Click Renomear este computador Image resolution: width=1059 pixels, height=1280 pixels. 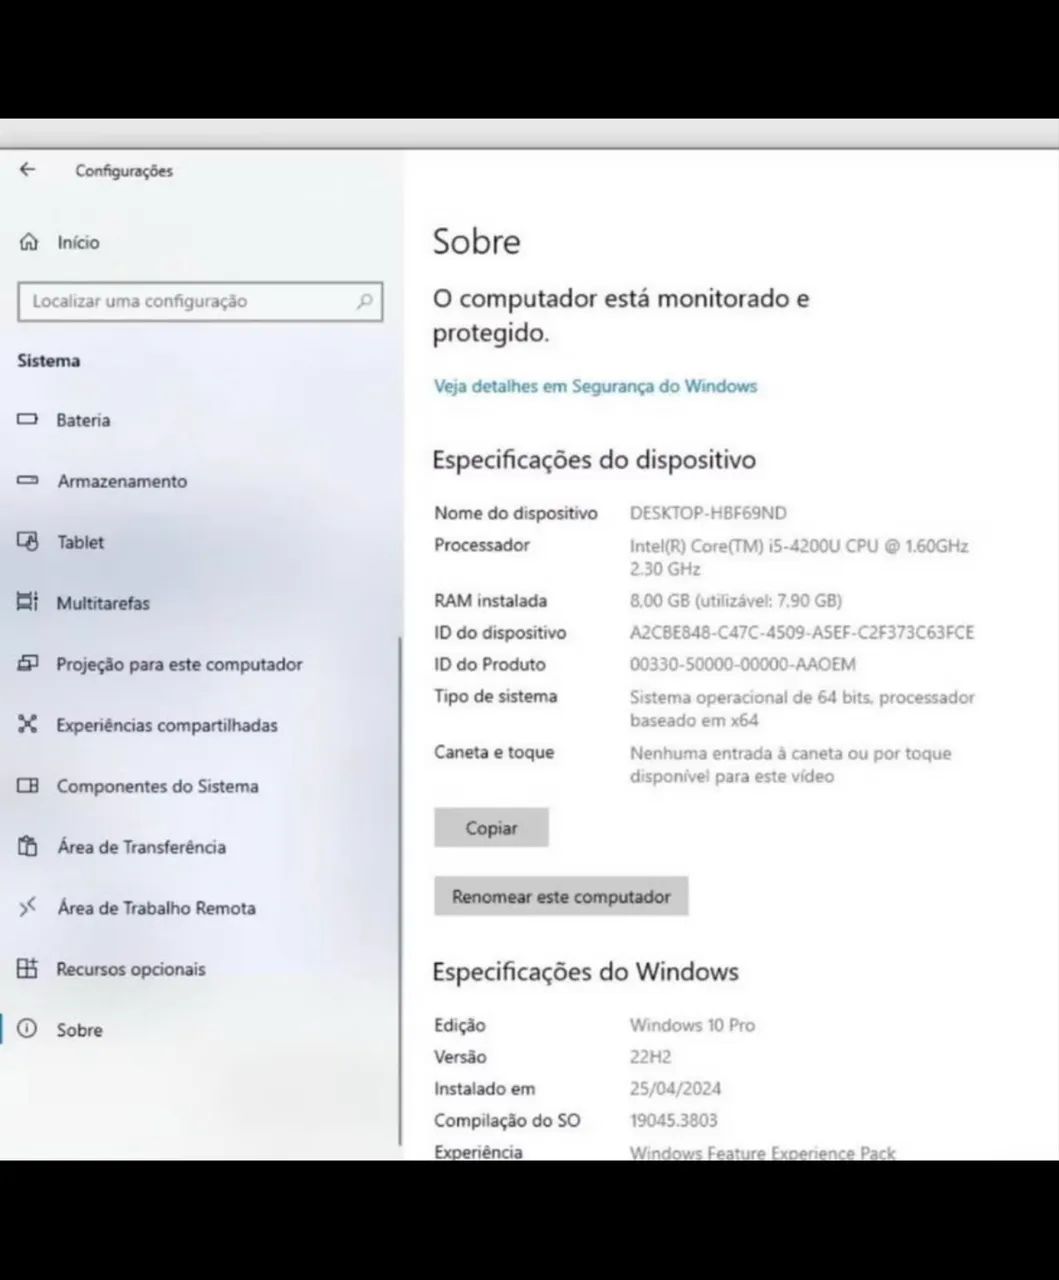(x=561, y=896)
